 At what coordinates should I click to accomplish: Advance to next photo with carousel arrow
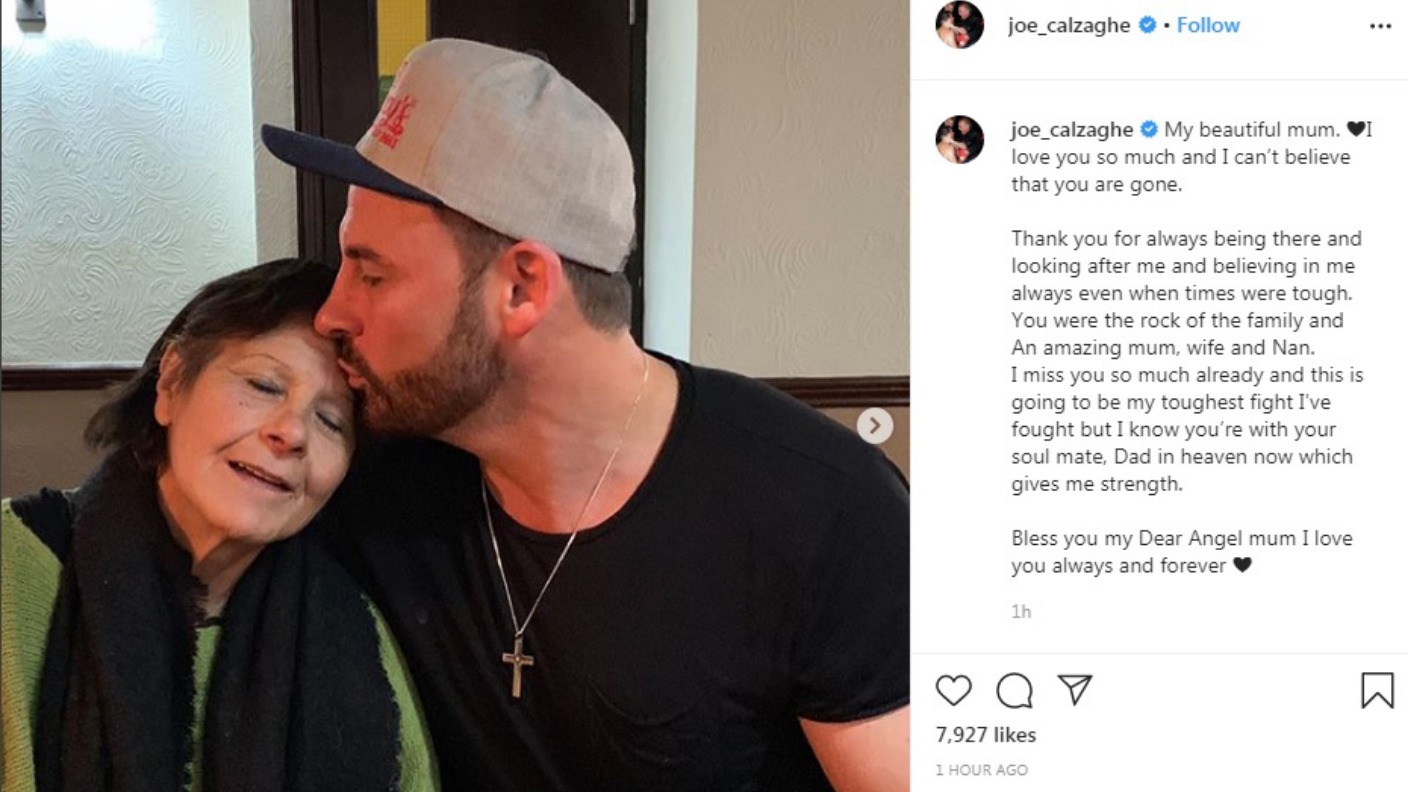[875, 426]
